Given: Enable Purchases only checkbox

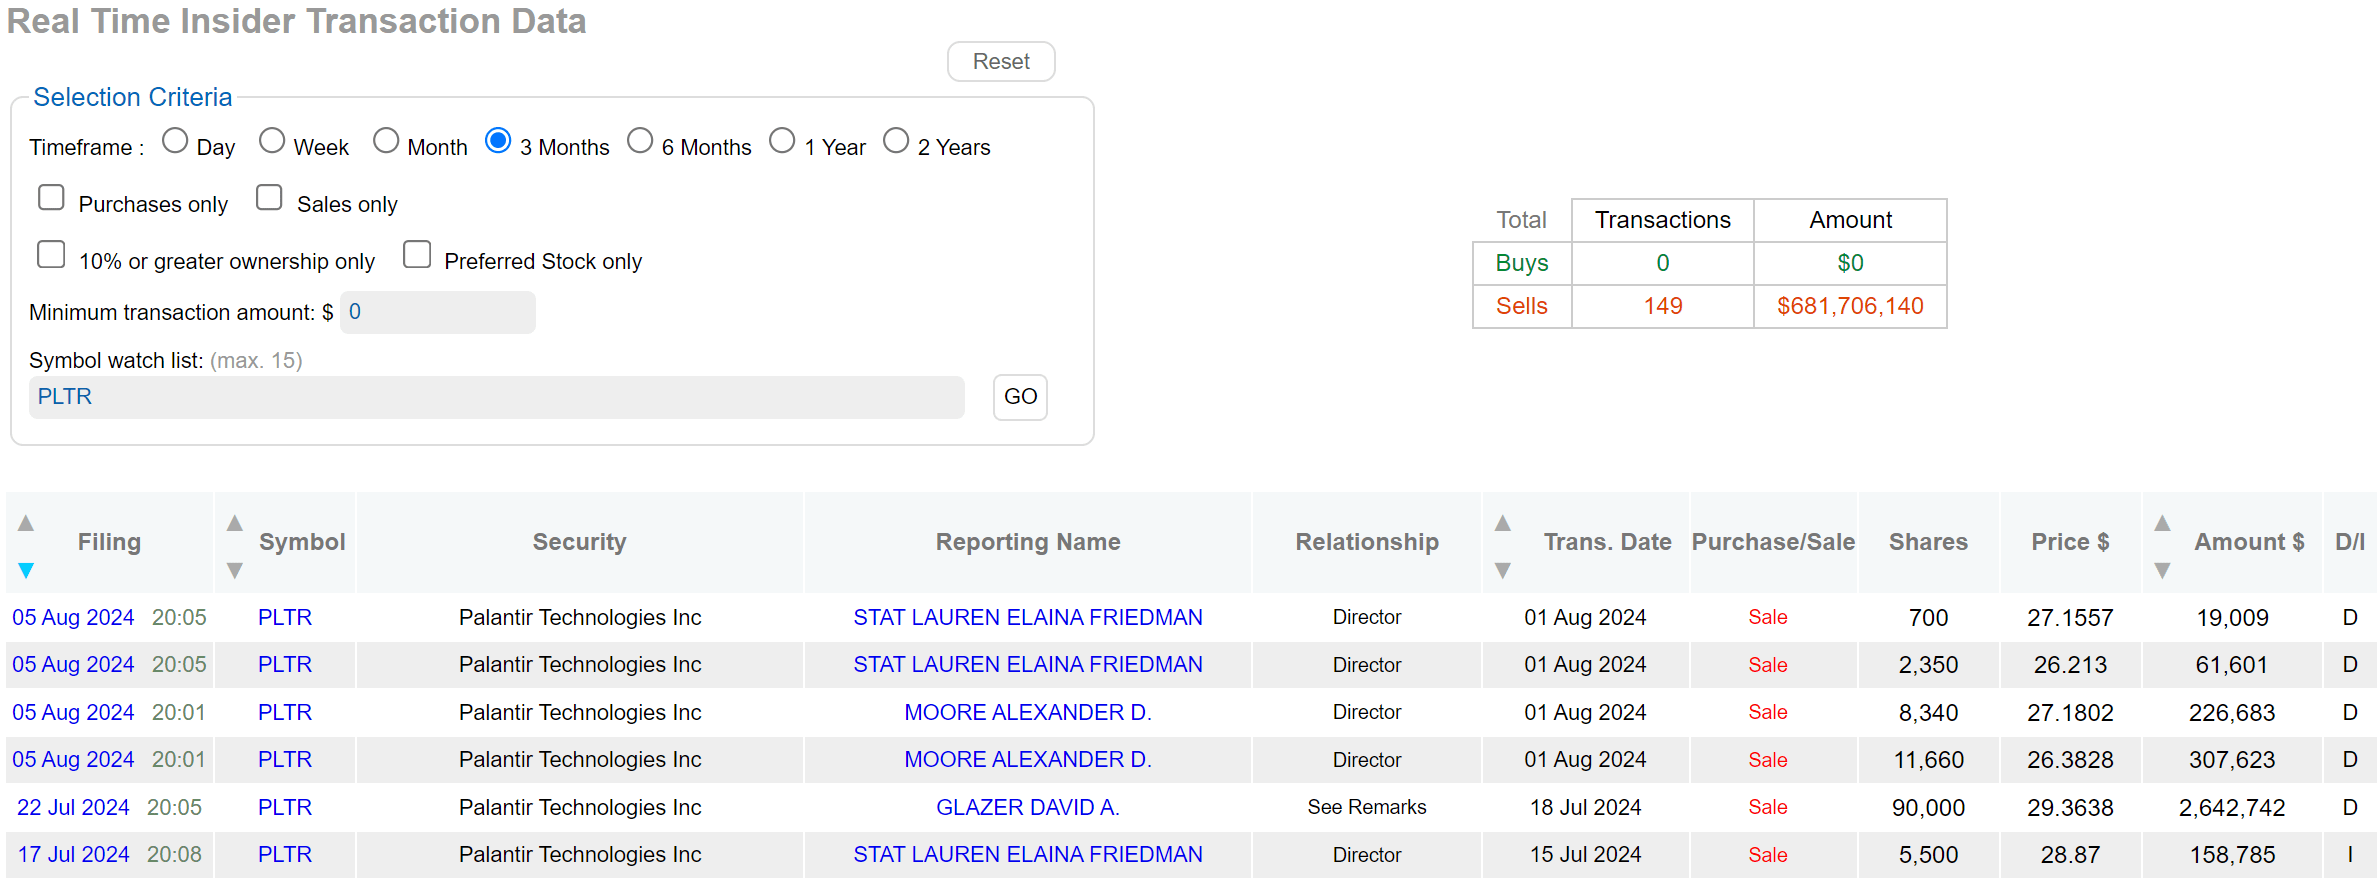Looking at the screenshot, I should (51, 198).
